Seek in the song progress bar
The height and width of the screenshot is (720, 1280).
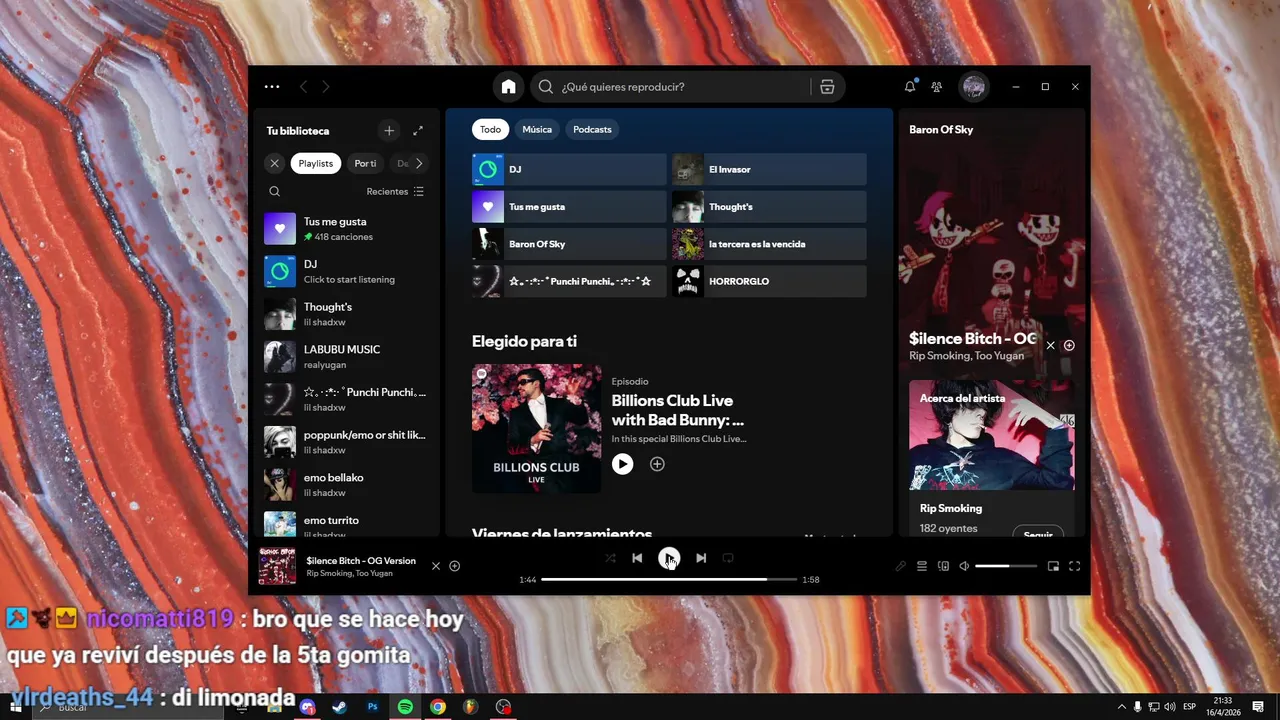[x=669, y=579]
